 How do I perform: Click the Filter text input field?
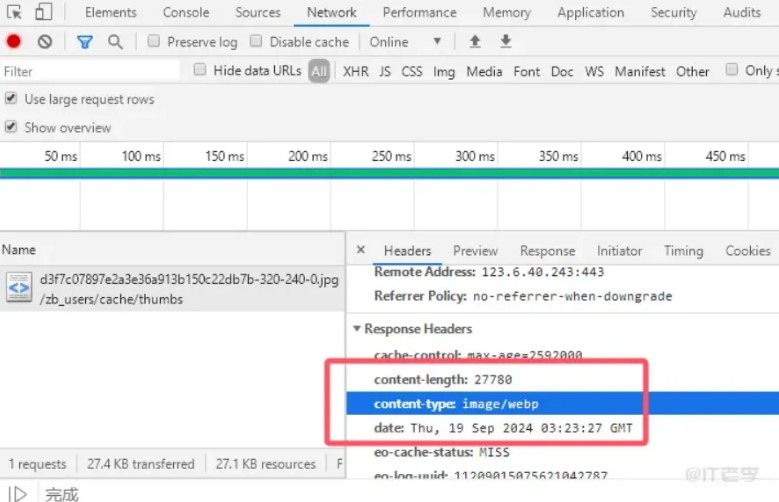tap(90, 71)
